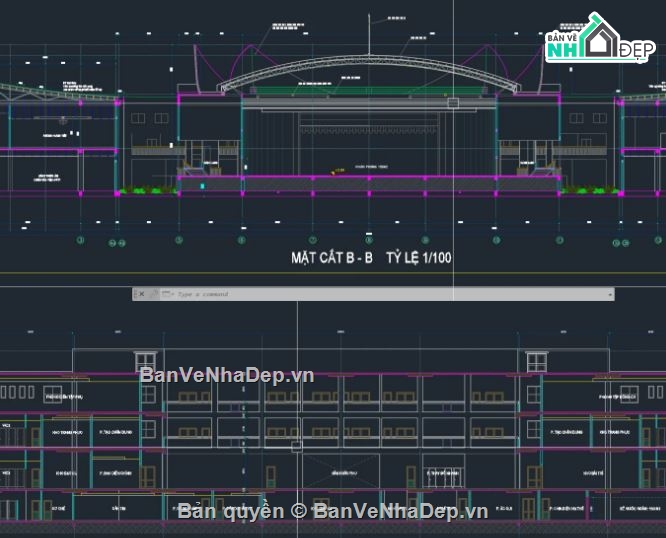Select the flagpole atop the arched roof

coord(369,34)
